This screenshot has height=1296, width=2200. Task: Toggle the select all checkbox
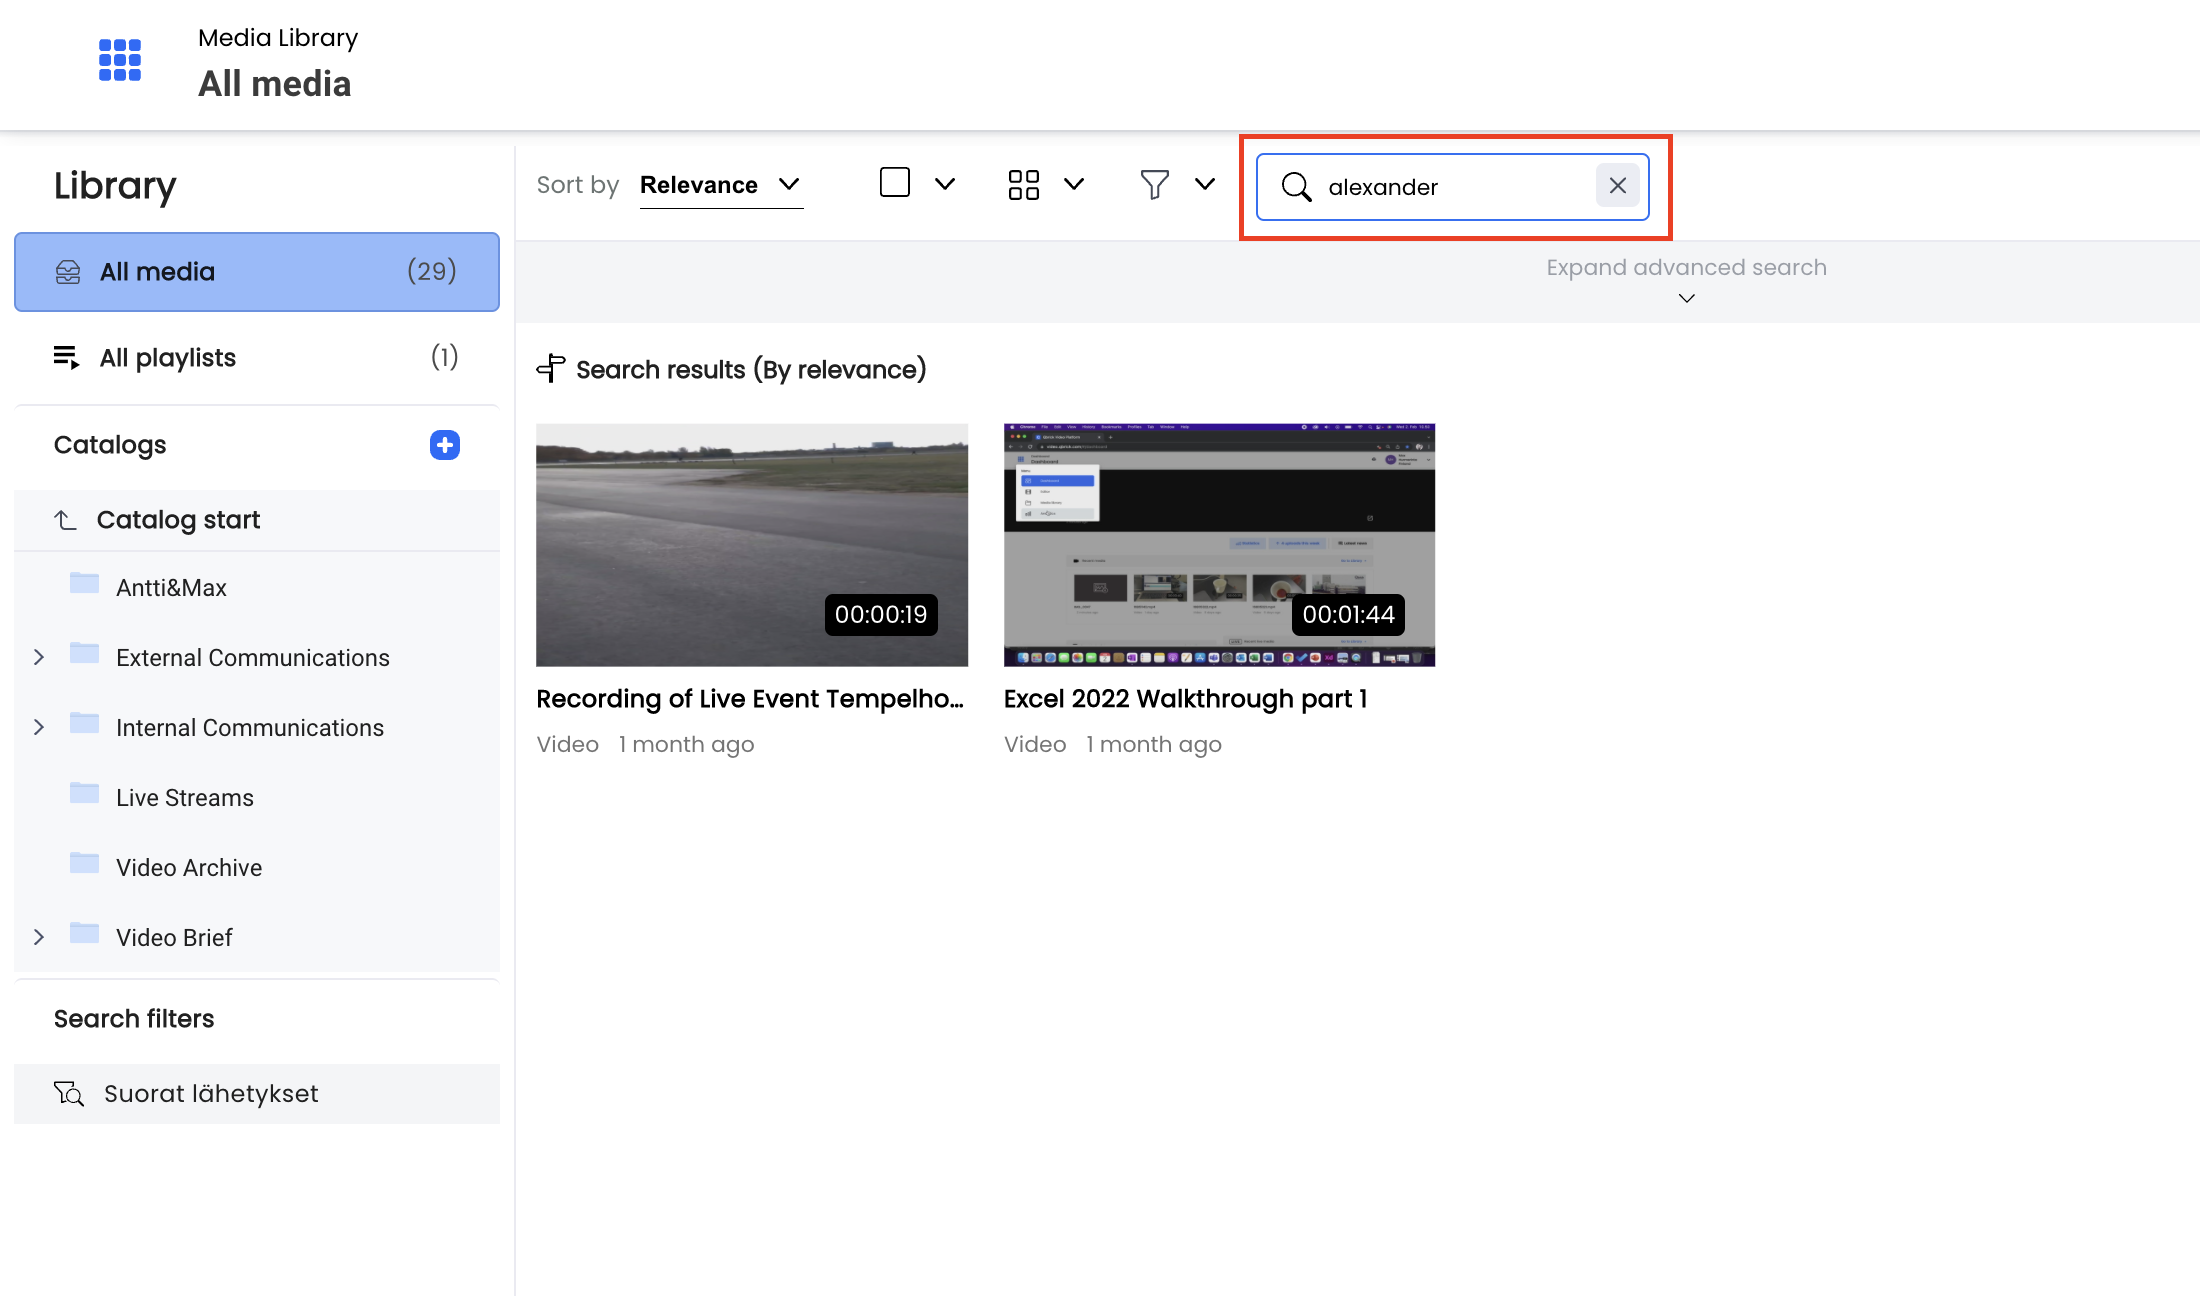click(x=895, y=183)
